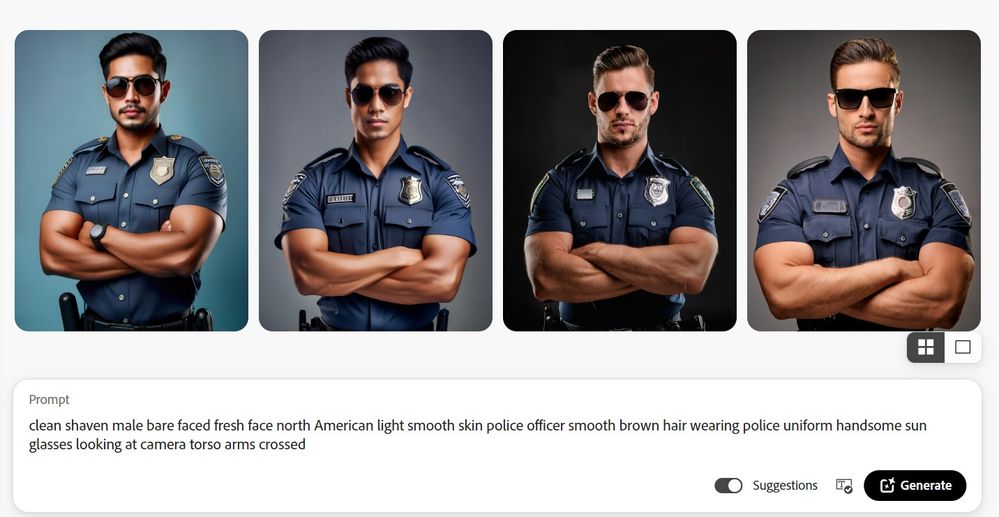Screen dimensions: 999x517
Task: Click the word 'American' in the prompt
Action: [x=343, y=425]
